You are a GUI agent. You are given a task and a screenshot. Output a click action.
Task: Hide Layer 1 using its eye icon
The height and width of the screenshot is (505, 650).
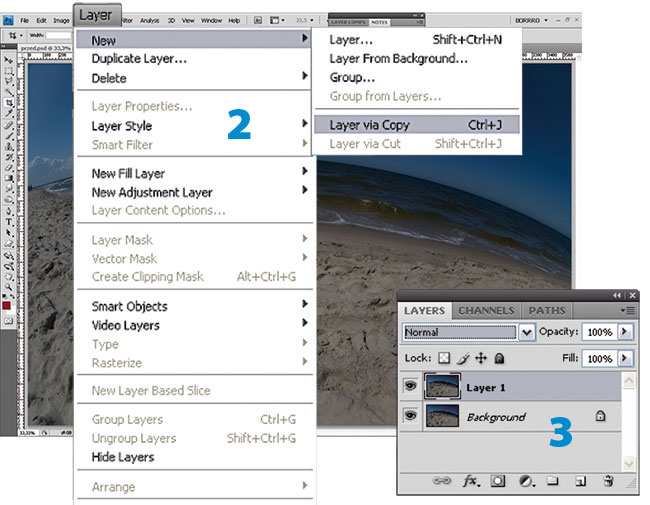(411, 386)
